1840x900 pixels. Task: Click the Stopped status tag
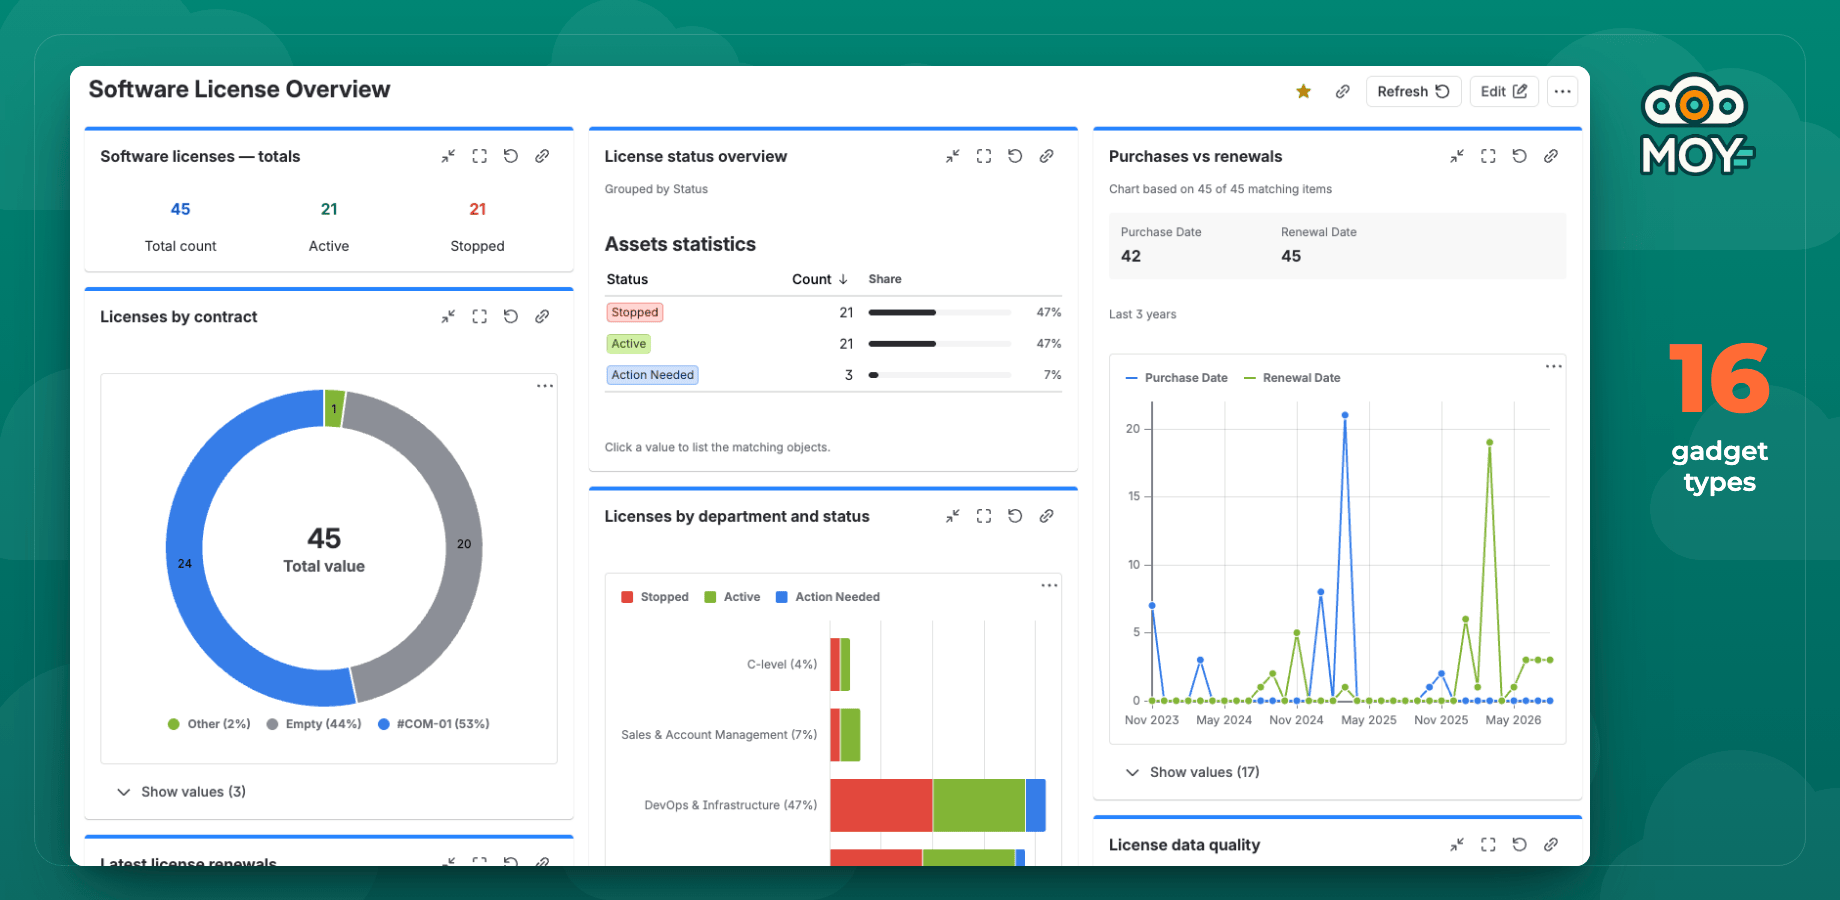coord(635,312)
